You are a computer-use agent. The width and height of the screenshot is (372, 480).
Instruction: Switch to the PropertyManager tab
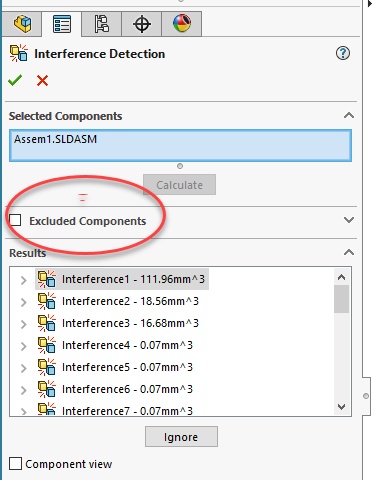tap(62, 24)
